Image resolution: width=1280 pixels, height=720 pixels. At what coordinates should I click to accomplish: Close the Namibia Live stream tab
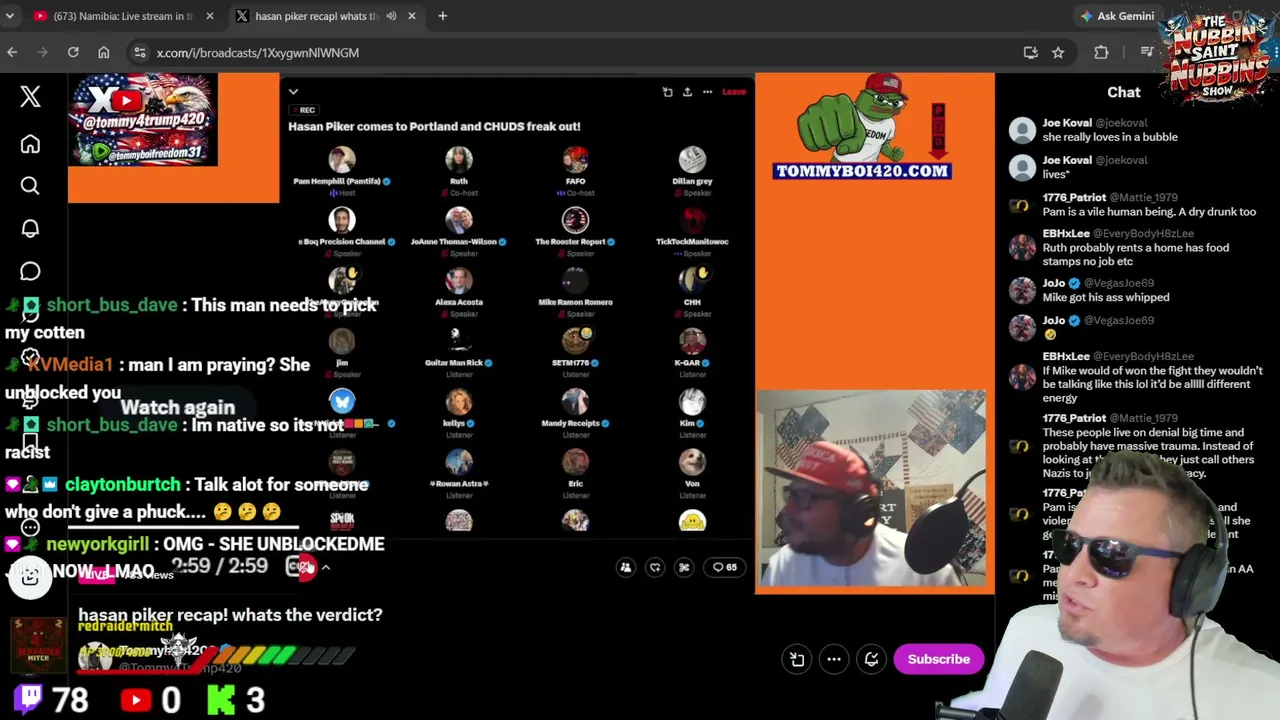click(210, 16)
